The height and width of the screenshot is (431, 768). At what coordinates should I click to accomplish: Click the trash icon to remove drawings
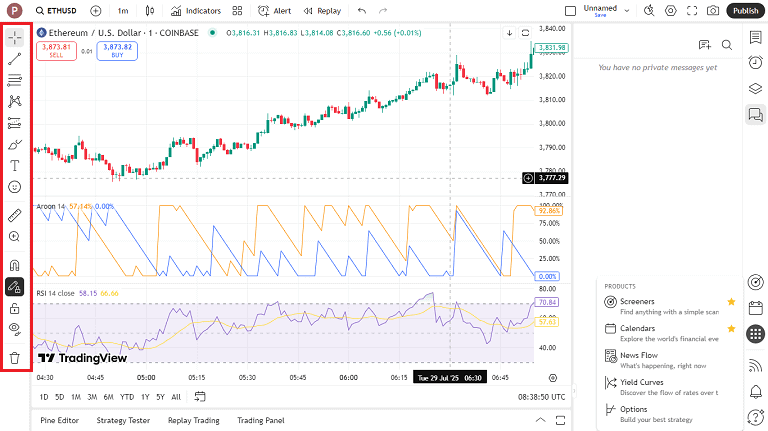pyautogui.click(x=15, y=358)
